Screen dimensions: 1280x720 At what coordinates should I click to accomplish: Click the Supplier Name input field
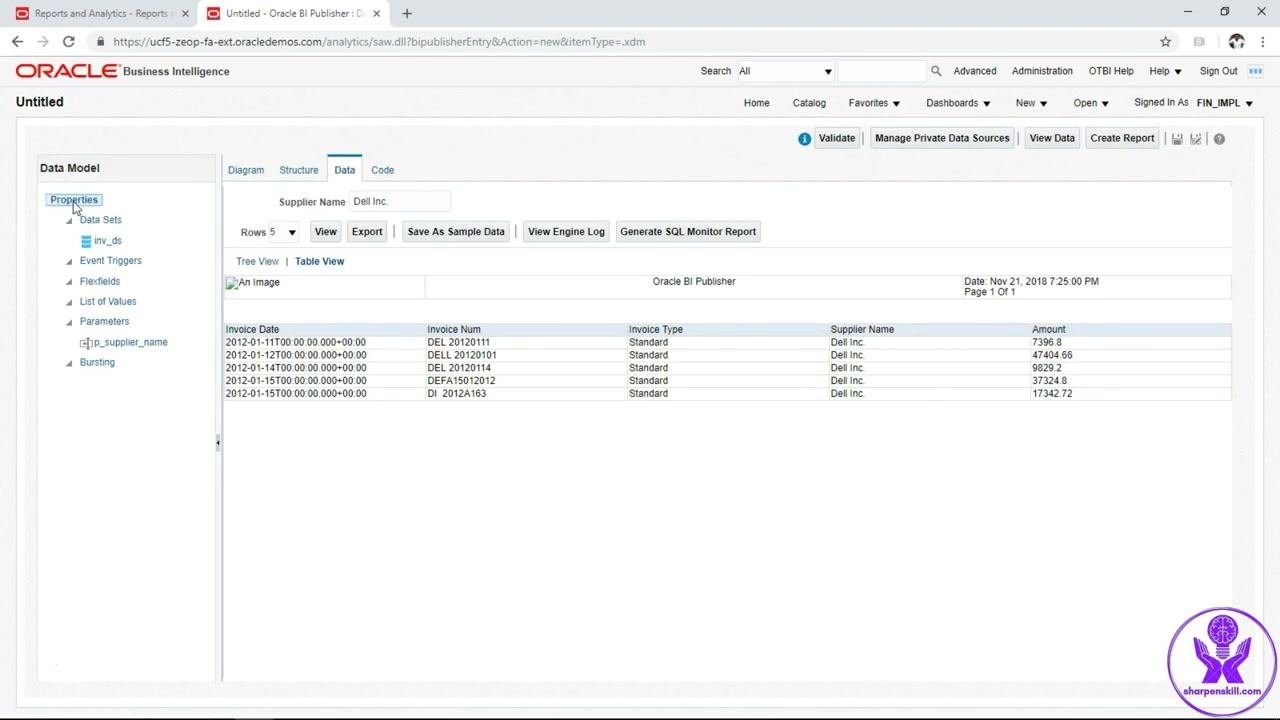[400, 202]
